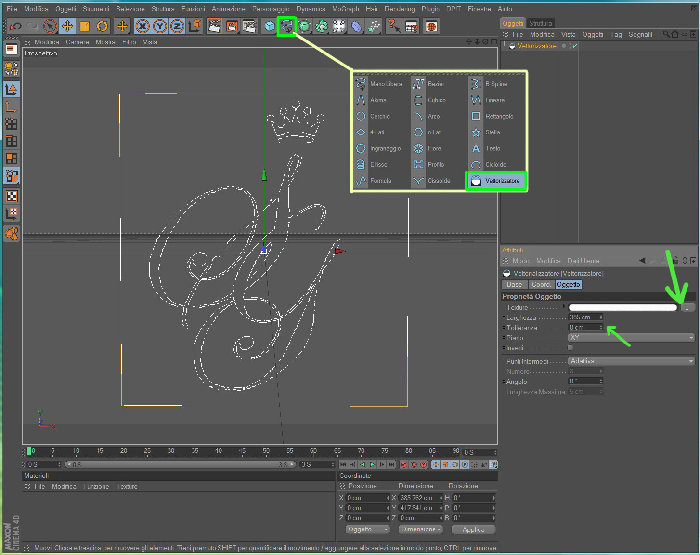Click the Tolleranza input field
700x555 pixels.
(x=583, y=327)
